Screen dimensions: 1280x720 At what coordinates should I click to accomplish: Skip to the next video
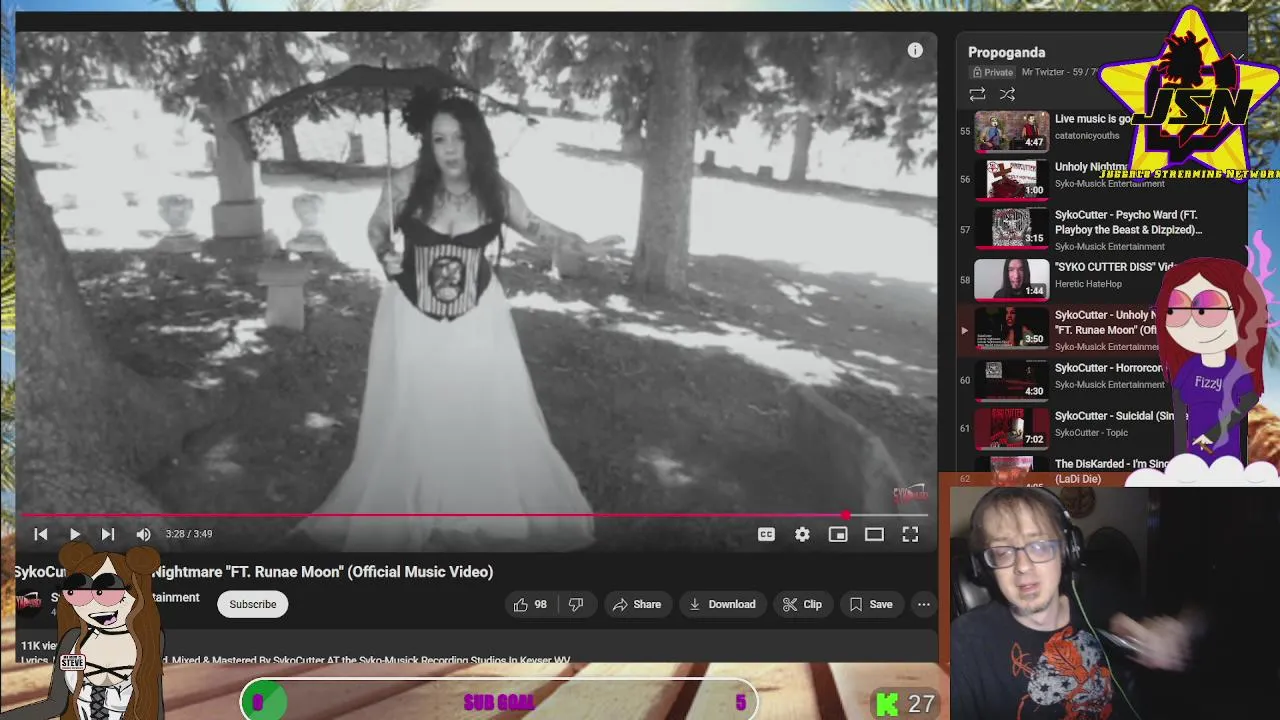[x=108, y=534]
